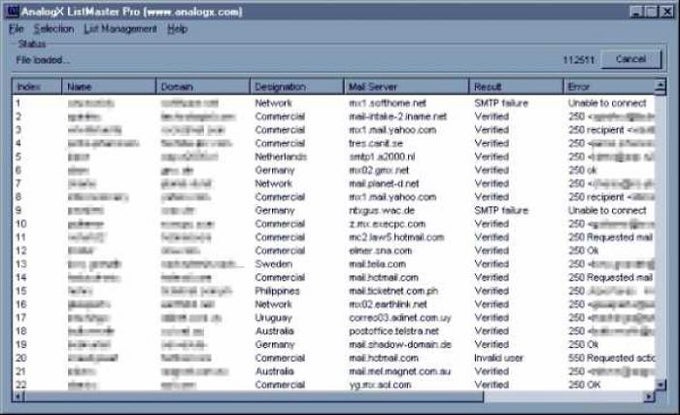Select mail server elmer.sna.com
Screen dimensions: 680x415
click(380, 251)
